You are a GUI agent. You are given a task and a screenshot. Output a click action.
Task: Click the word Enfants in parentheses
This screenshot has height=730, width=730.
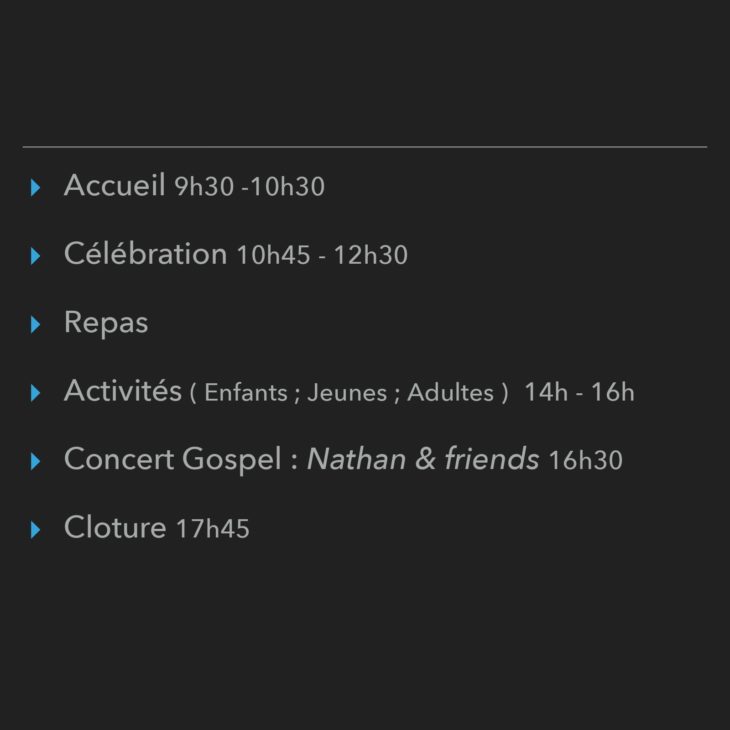coord(246,392)
